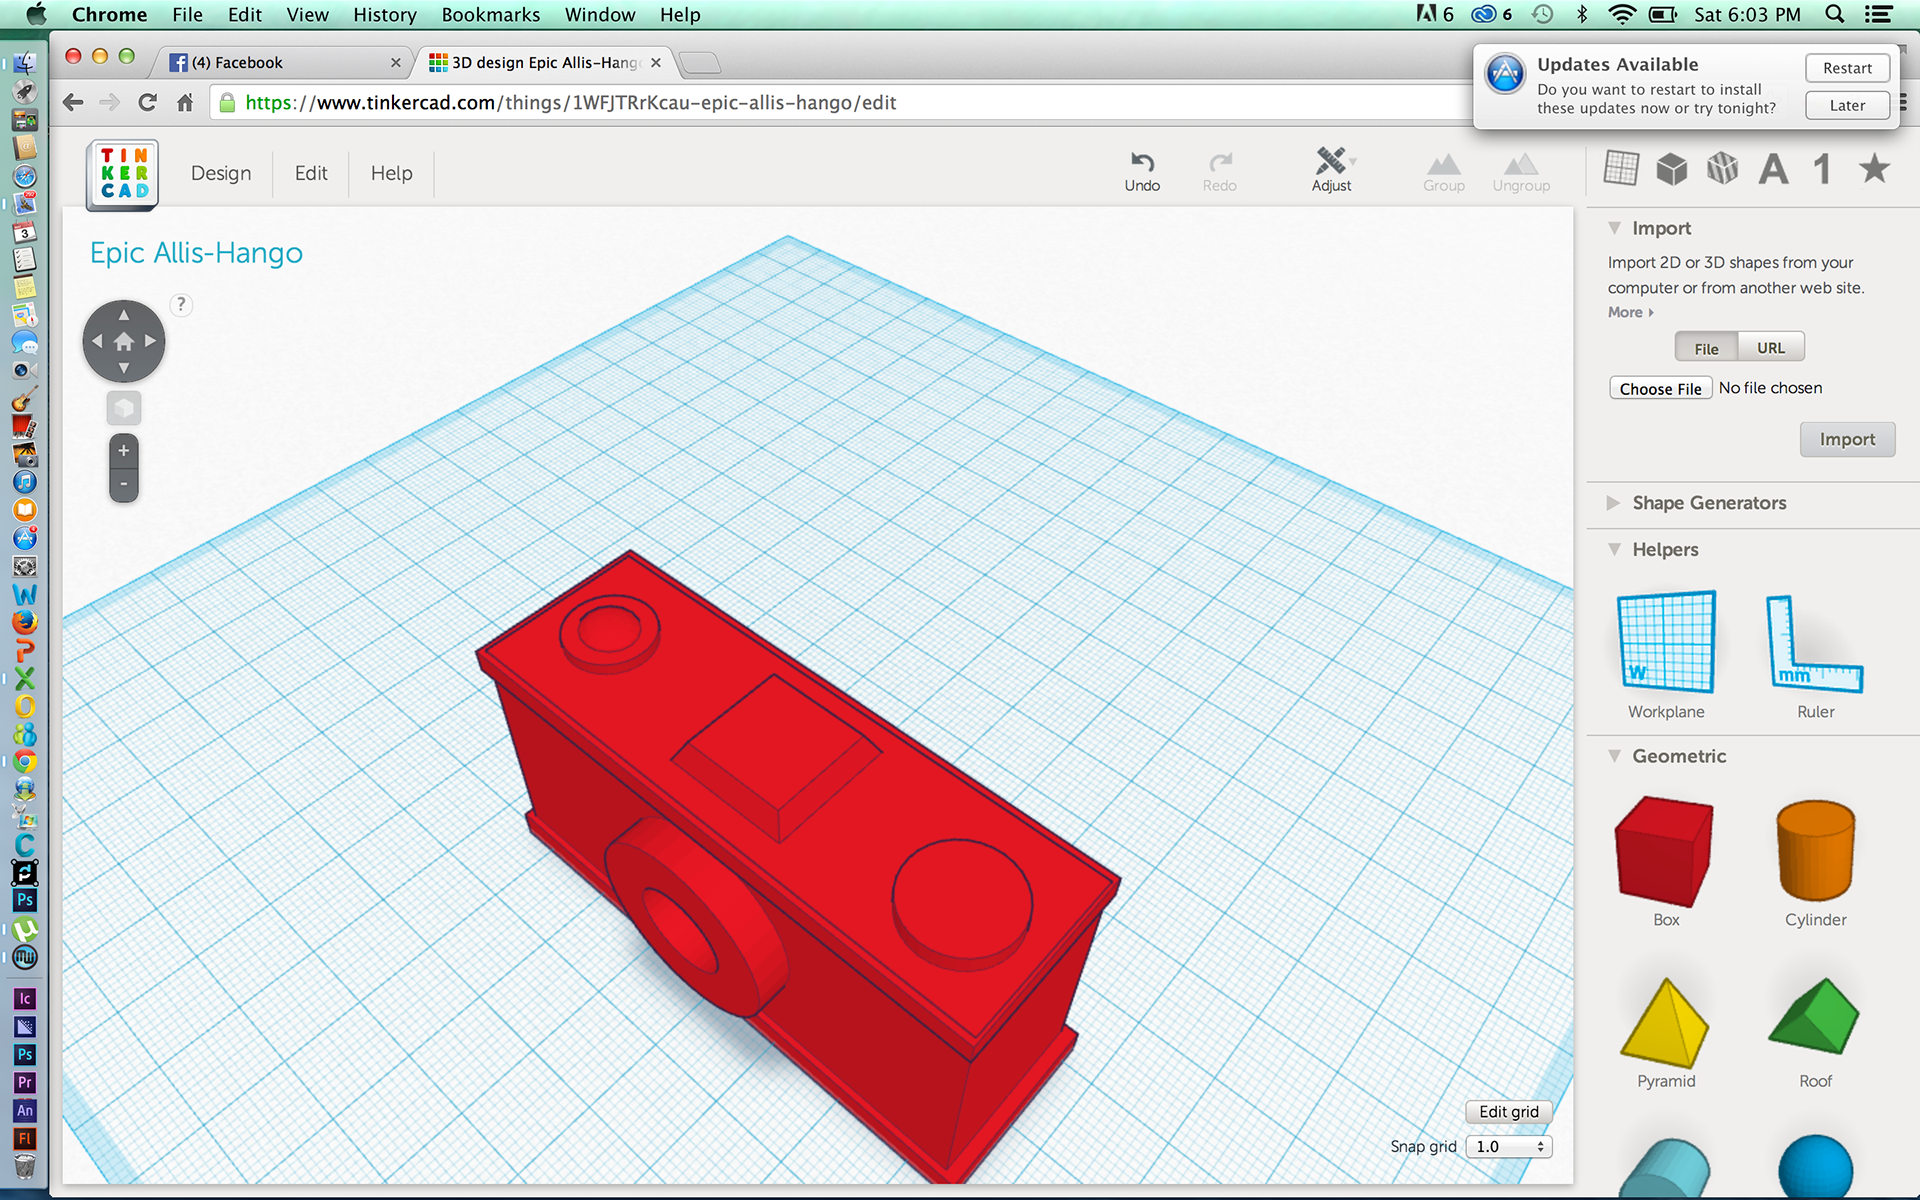Switch to the Facebook tab

tap(284, 62)
